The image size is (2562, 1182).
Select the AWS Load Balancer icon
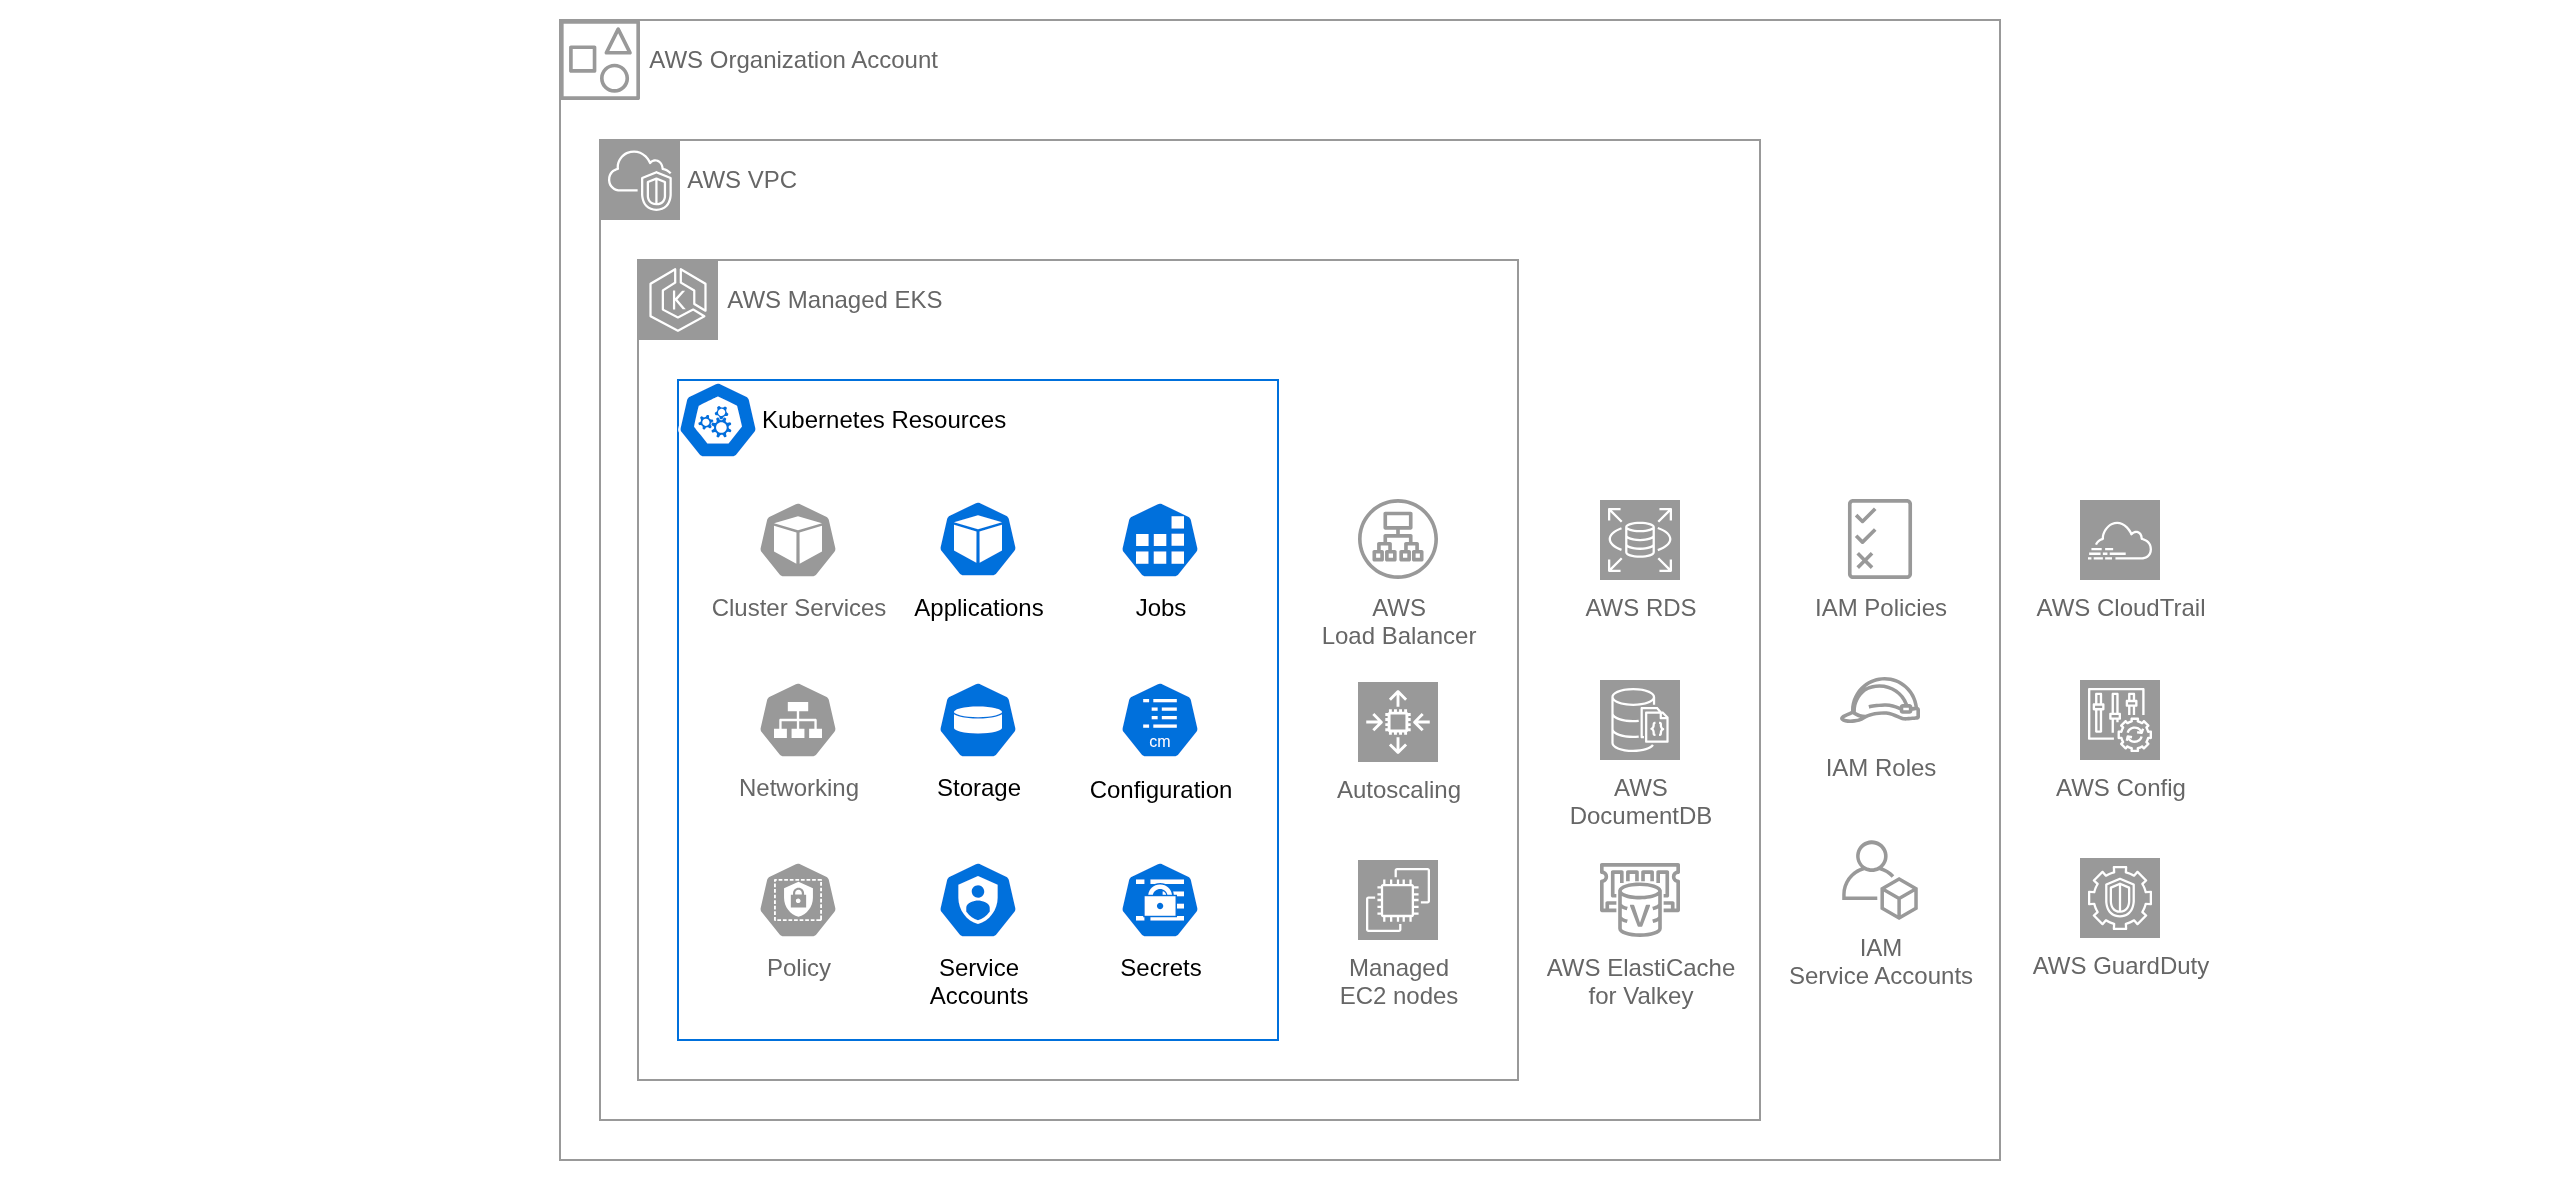pos(1398,540)
